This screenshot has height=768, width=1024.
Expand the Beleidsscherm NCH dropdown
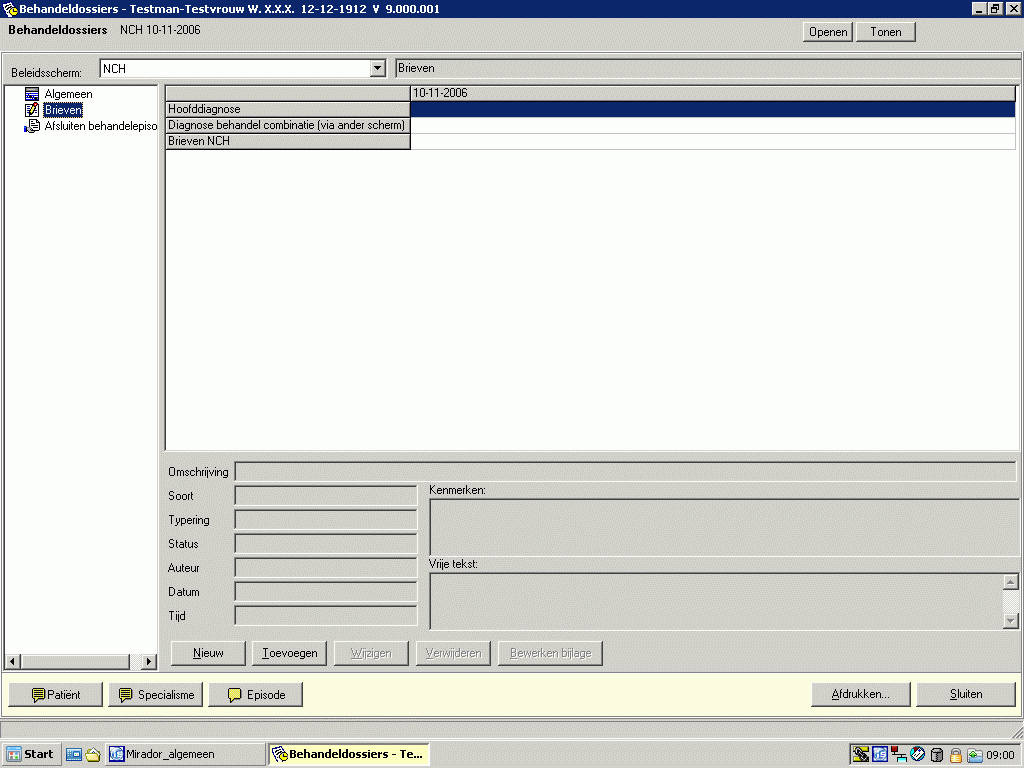pos(377,69)
